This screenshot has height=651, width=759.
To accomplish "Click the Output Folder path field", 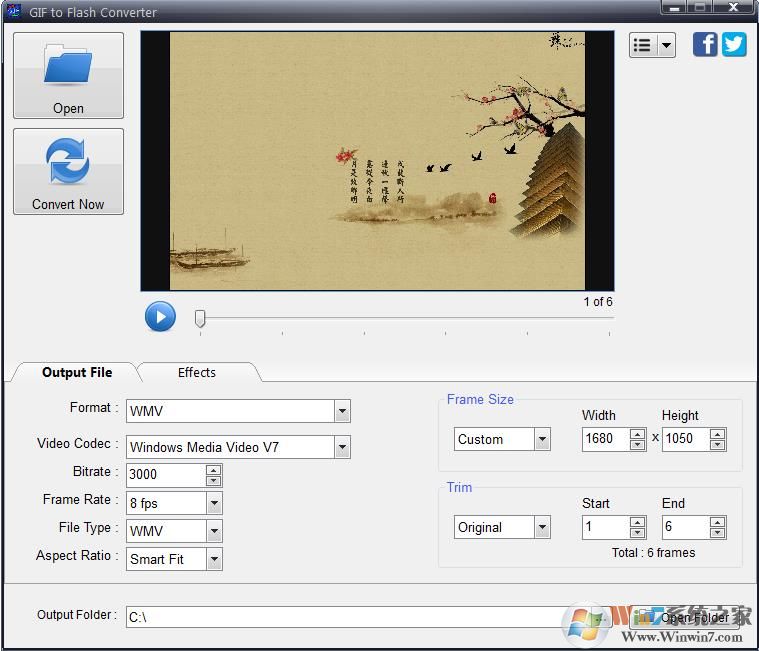I will [358, 617].
